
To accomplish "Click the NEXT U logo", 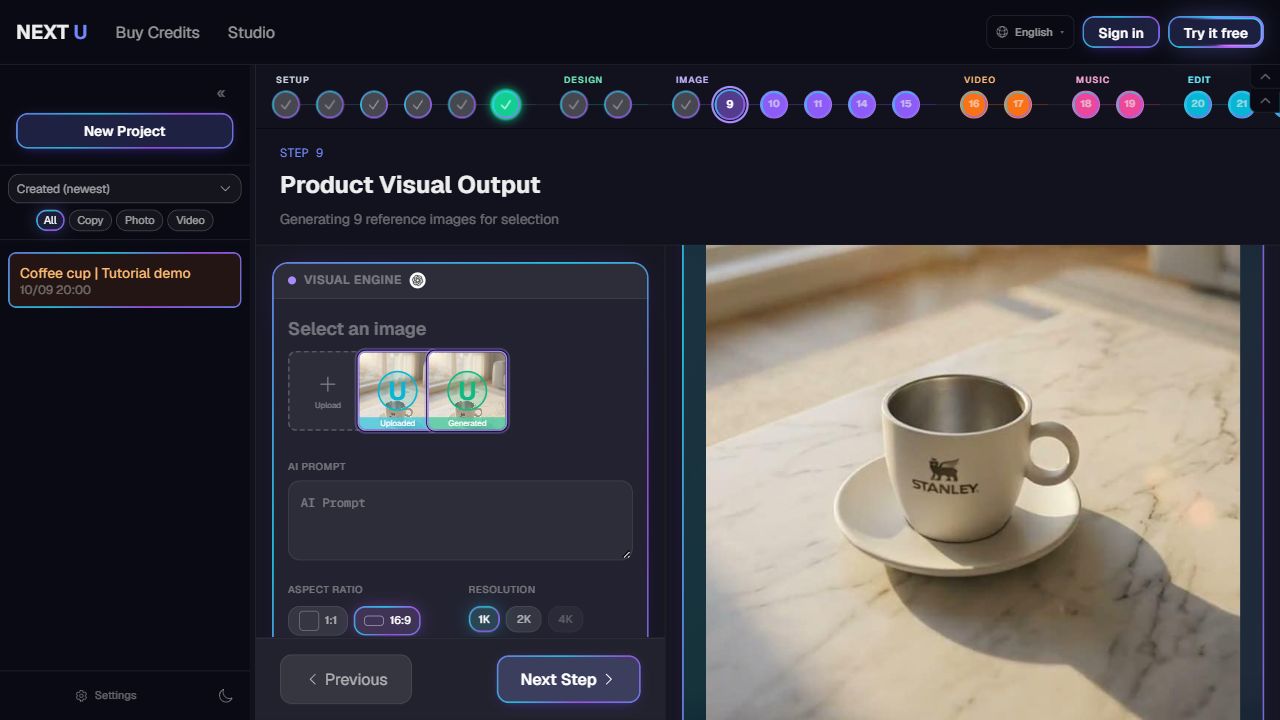I will click(52, 32).
